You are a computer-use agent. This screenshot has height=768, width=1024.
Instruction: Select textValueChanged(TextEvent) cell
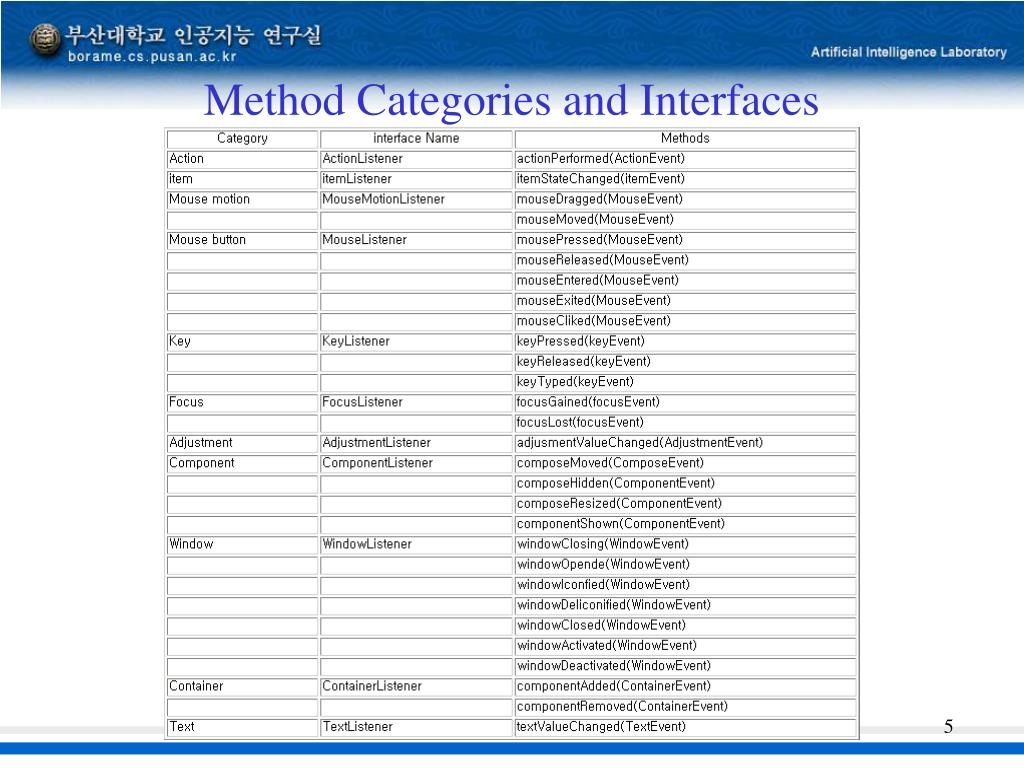[685, 726]
